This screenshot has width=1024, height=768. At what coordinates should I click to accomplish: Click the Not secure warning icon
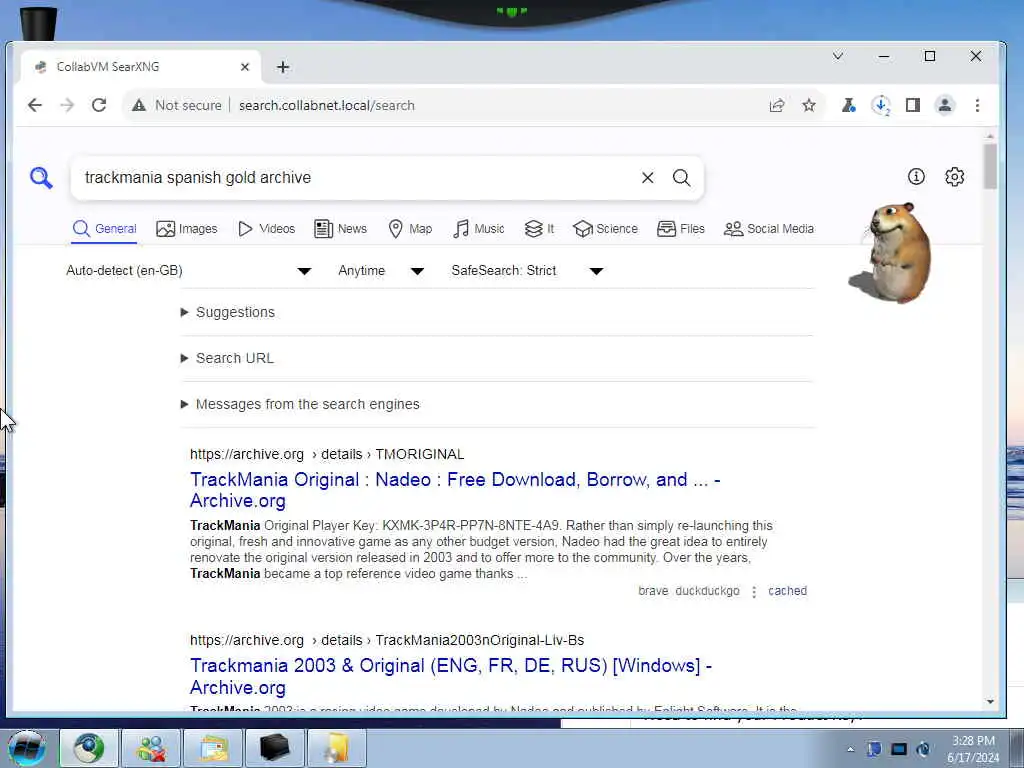pos(138,105)
